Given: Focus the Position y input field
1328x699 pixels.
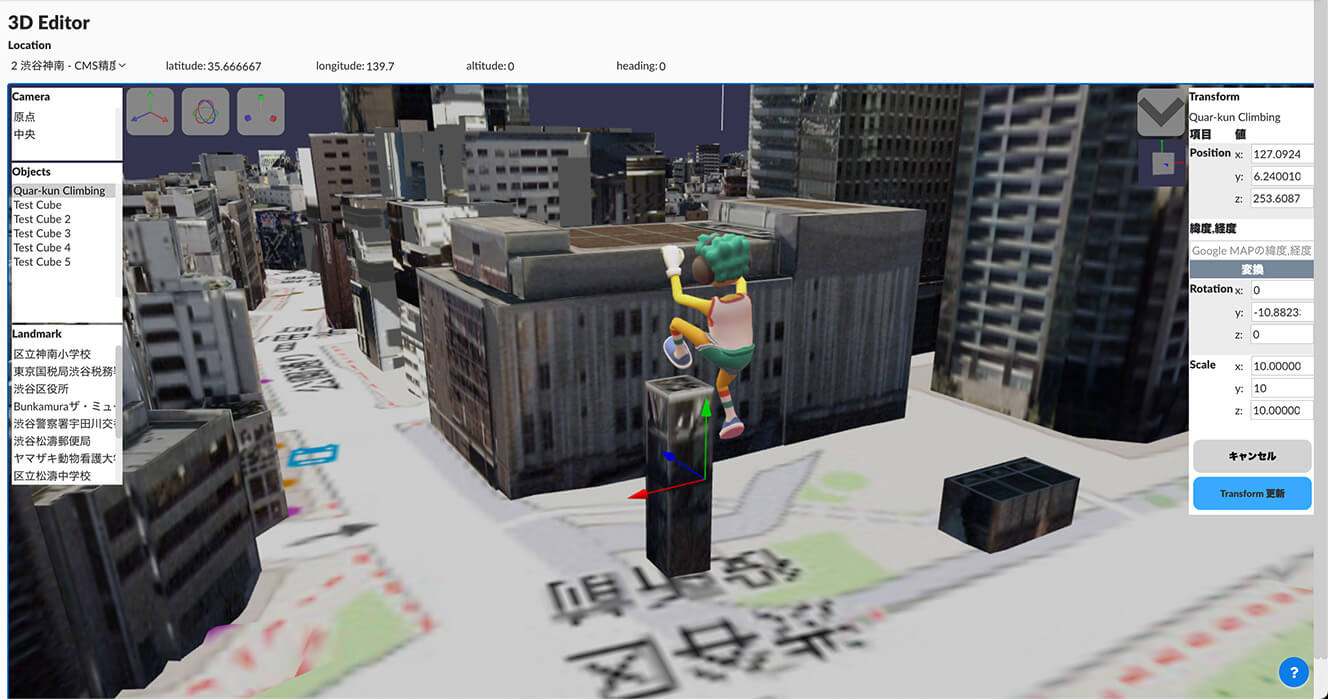Looking at the screenshot, I should point(1282,177).
